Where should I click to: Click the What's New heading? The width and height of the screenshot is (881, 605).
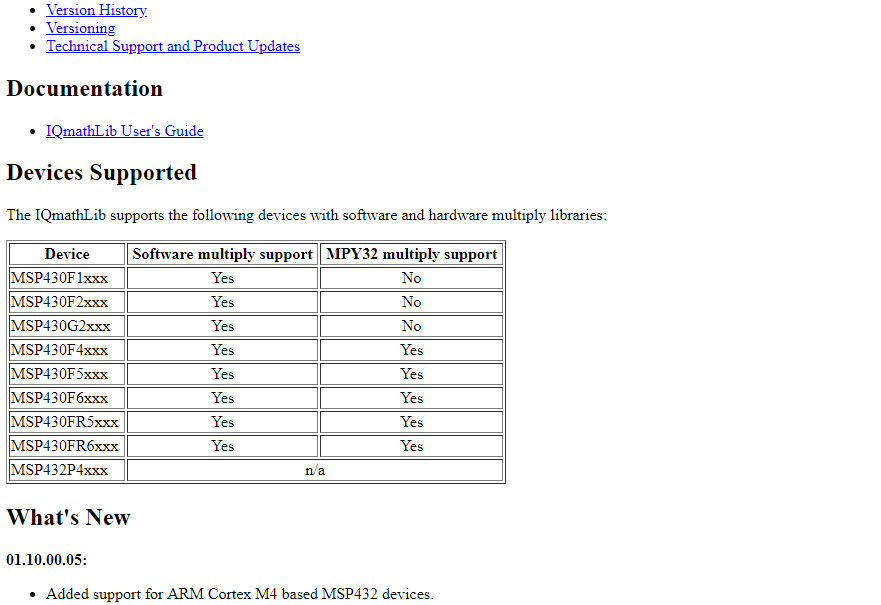69,517
